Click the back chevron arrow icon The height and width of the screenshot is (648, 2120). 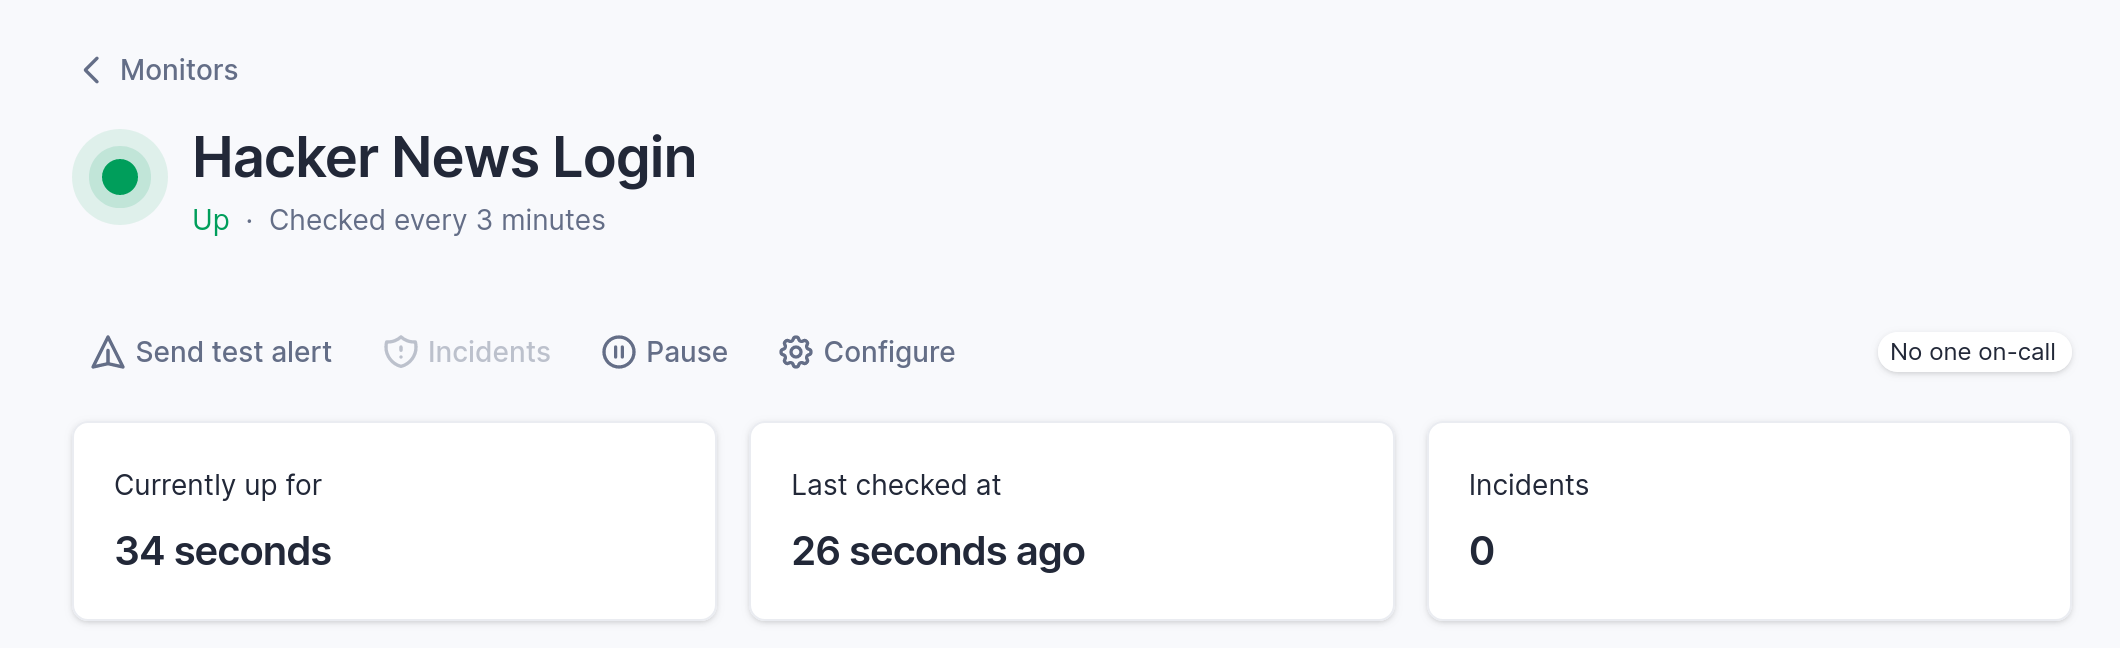click(91, 70)
